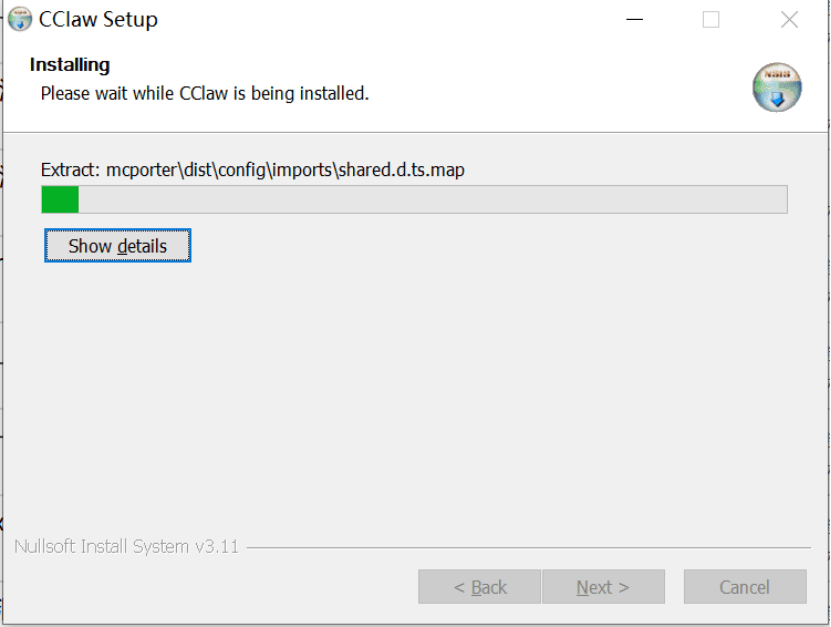
Task: Click the installer globe logo in header
Action: [777, 87]
